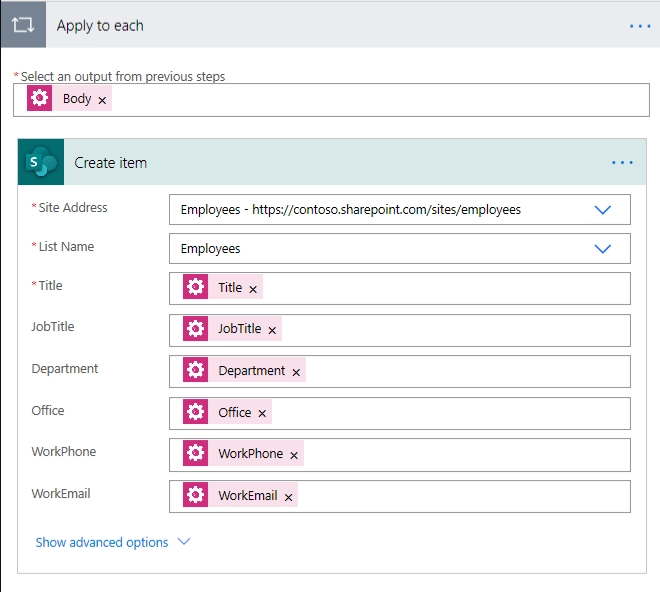
Task: Click the Apply to each loop icon
Action: click(23, 25)
